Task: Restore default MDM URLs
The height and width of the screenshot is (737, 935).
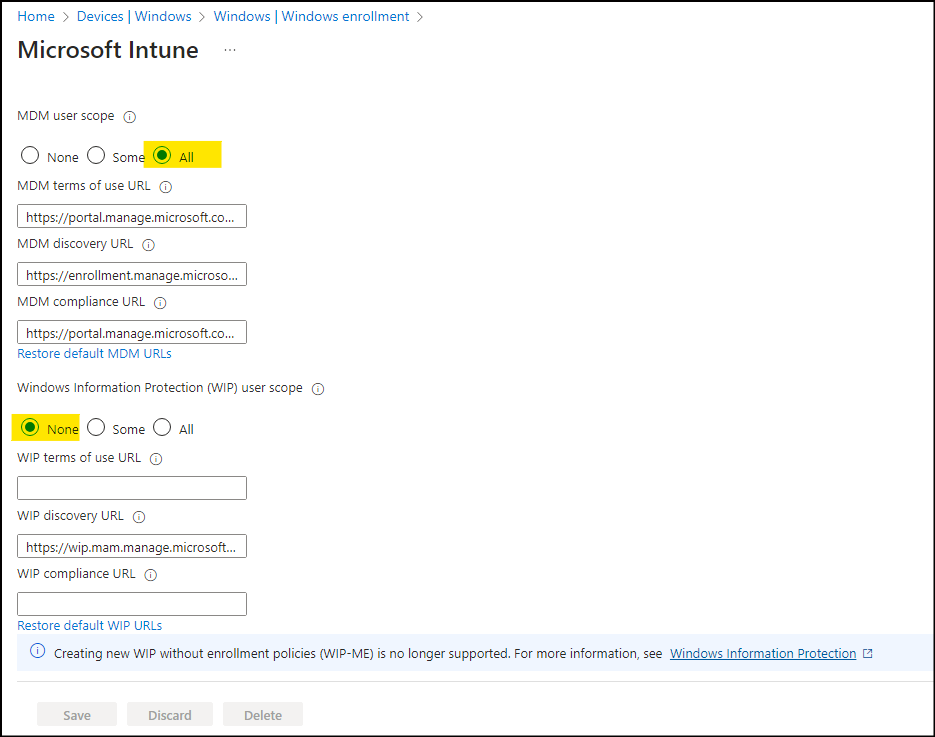Action: click(94, 354)
